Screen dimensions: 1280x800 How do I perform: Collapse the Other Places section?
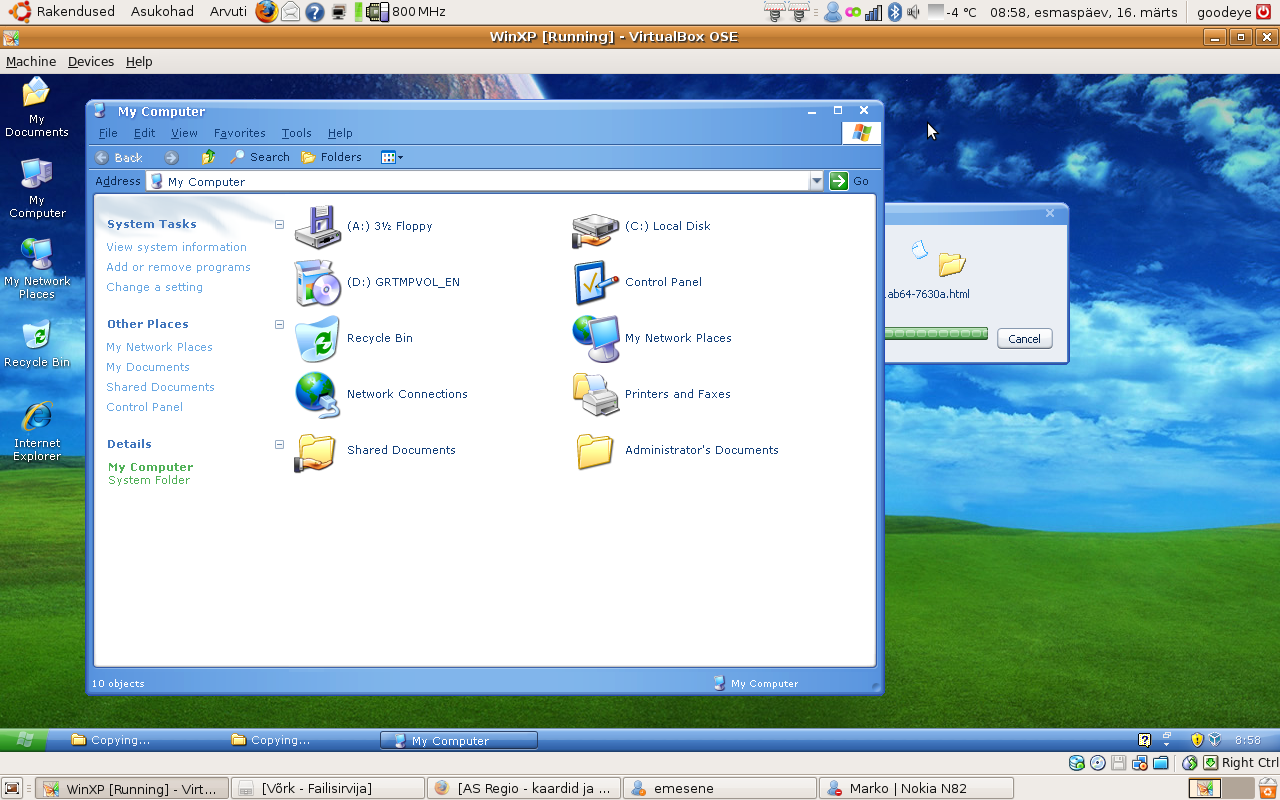coord(280,324)
